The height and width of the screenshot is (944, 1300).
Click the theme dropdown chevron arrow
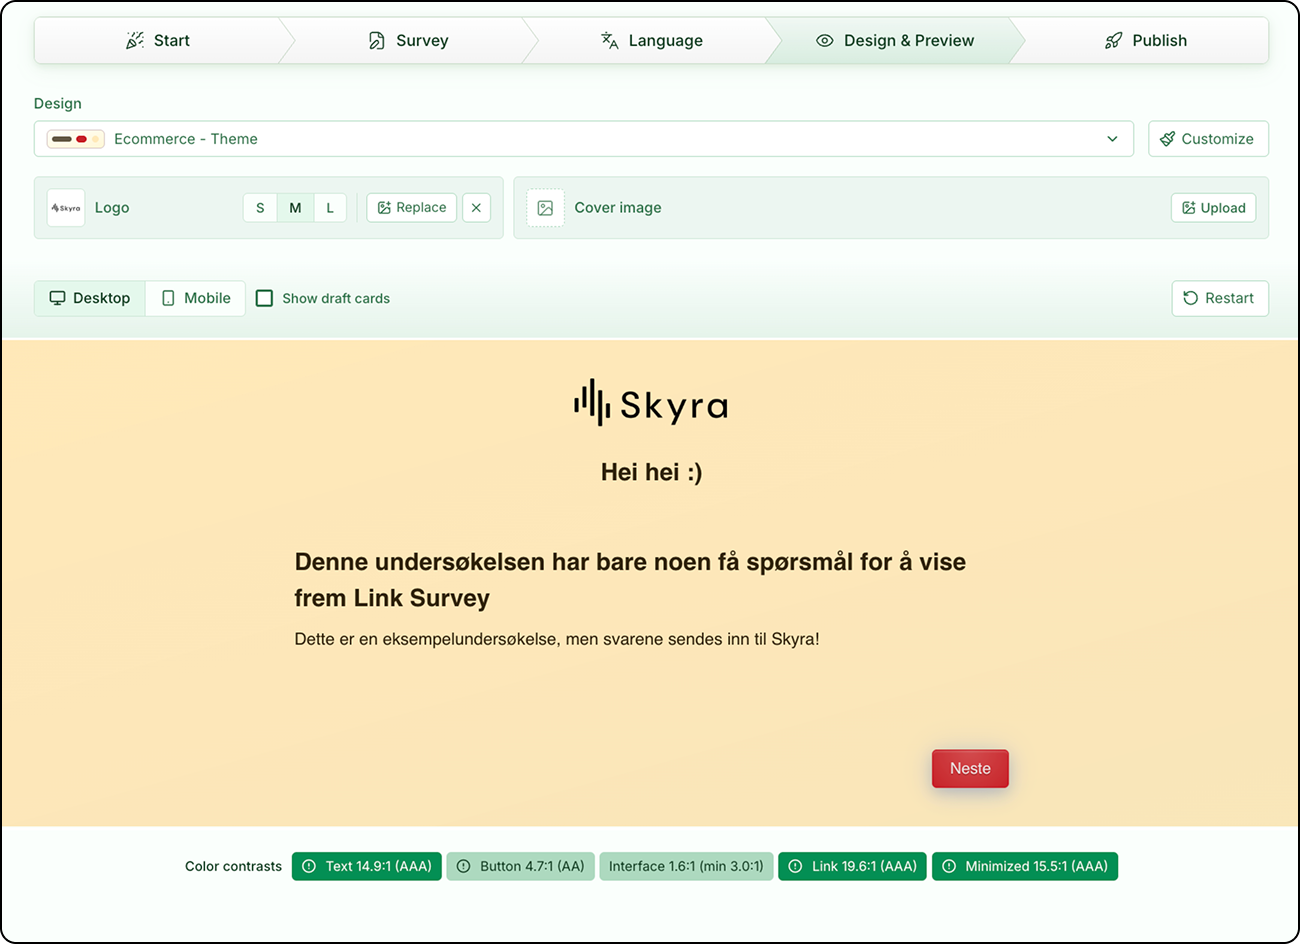click(x=1112, y=139)
